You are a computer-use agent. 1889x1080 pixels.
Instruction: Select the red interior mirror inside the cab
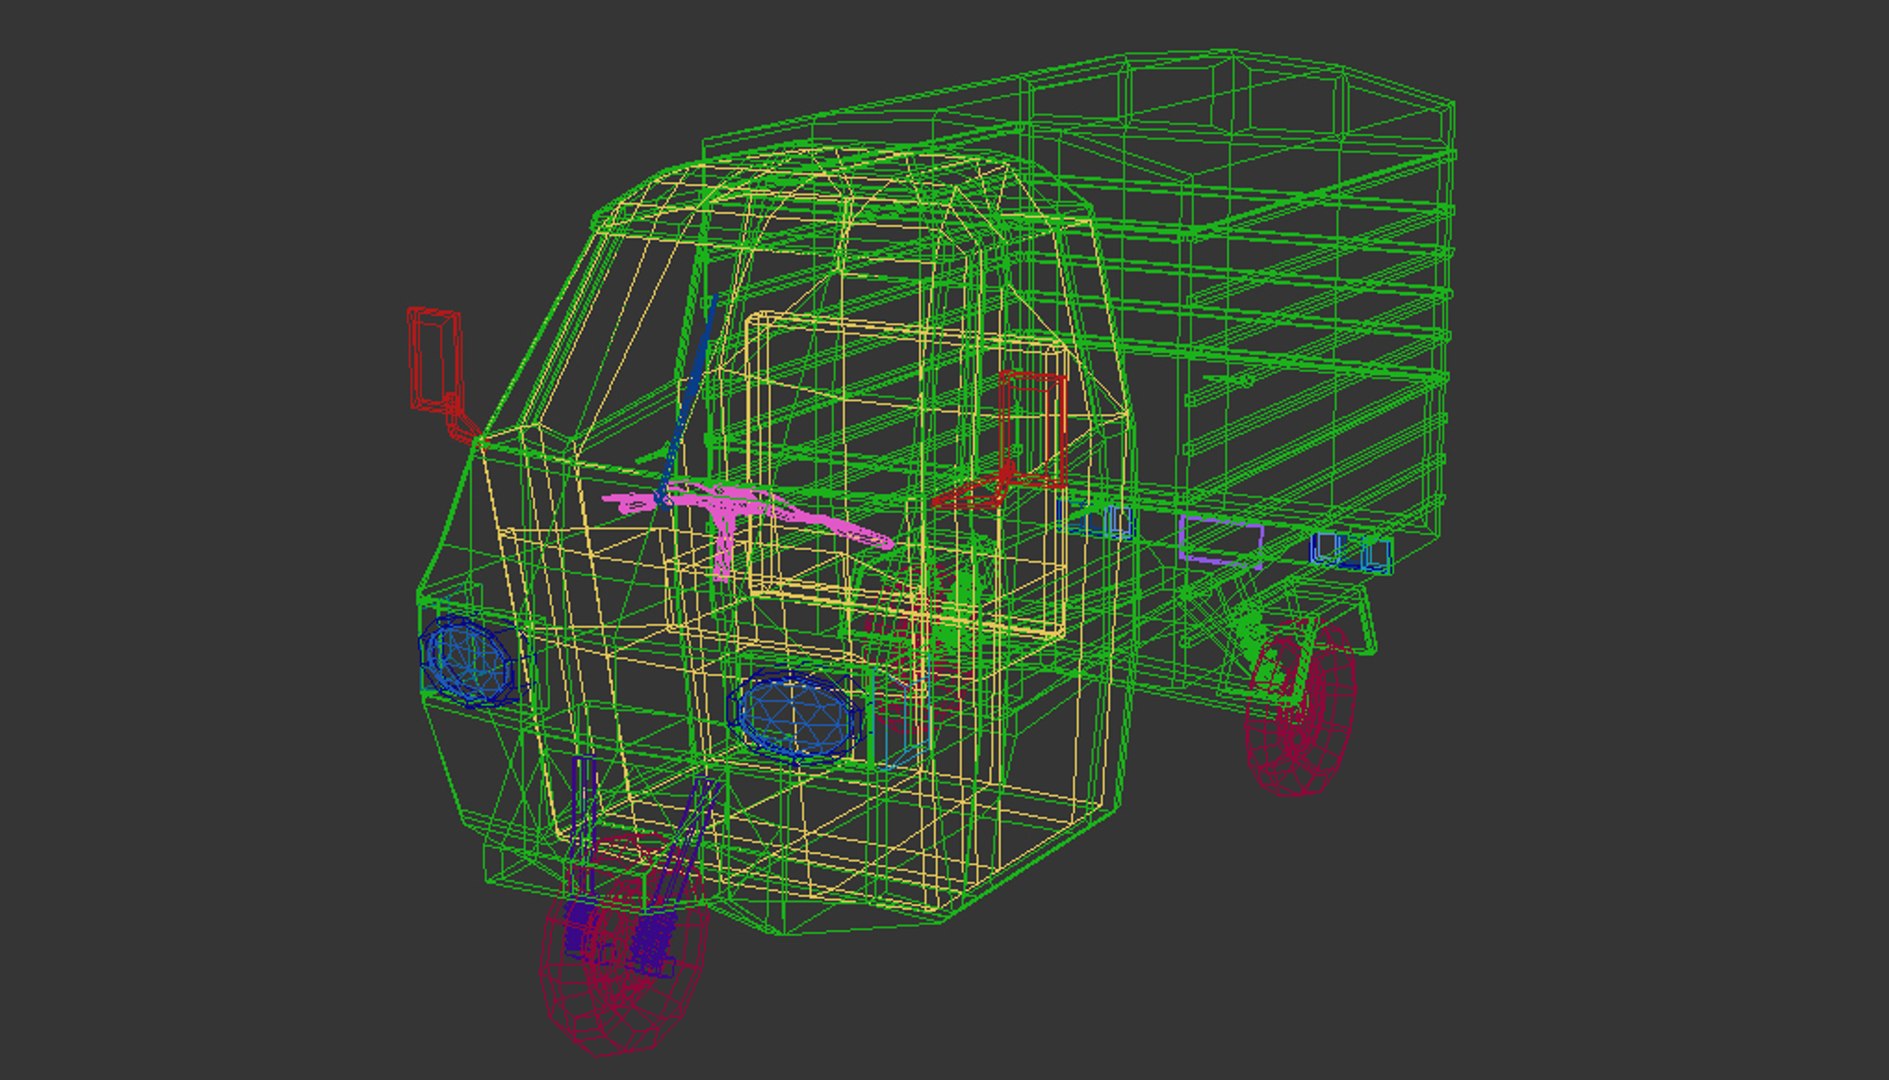pyautogui.click(x=1034, y=430)
